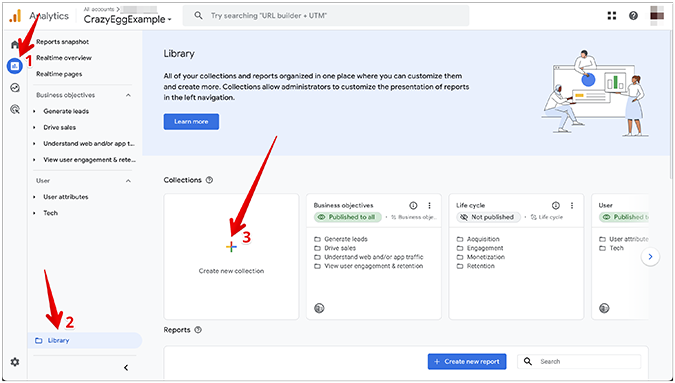Open the user account avatar
This screenshot has height=383, width=675.
(x=657, y=15)
